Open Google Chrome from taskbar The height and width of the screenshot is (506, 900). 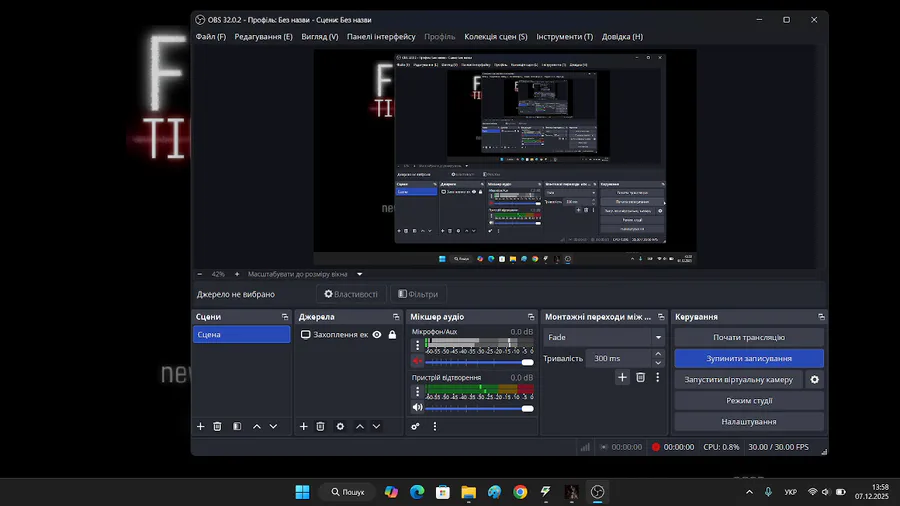[520, 492]
